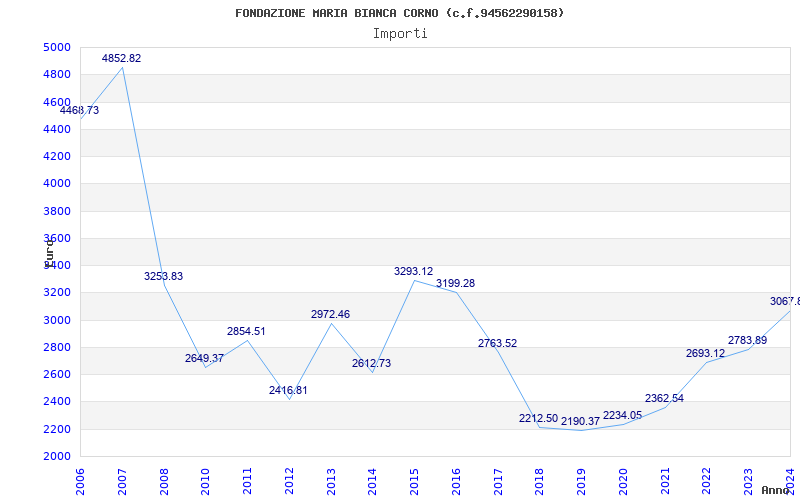Click the year label '2022'
Screen dimensions: 800x500
click(707, 482)
